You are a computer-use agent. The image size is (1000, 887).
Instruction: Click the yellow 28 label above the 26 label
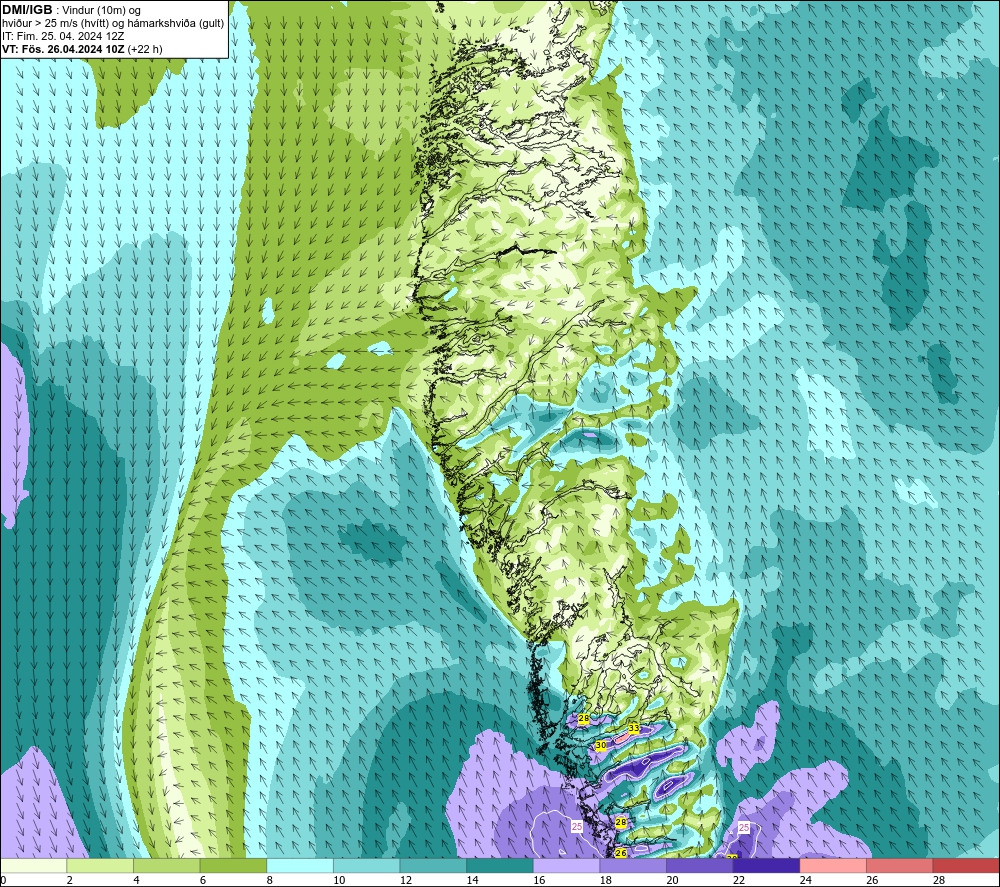(x=621, y=823)
